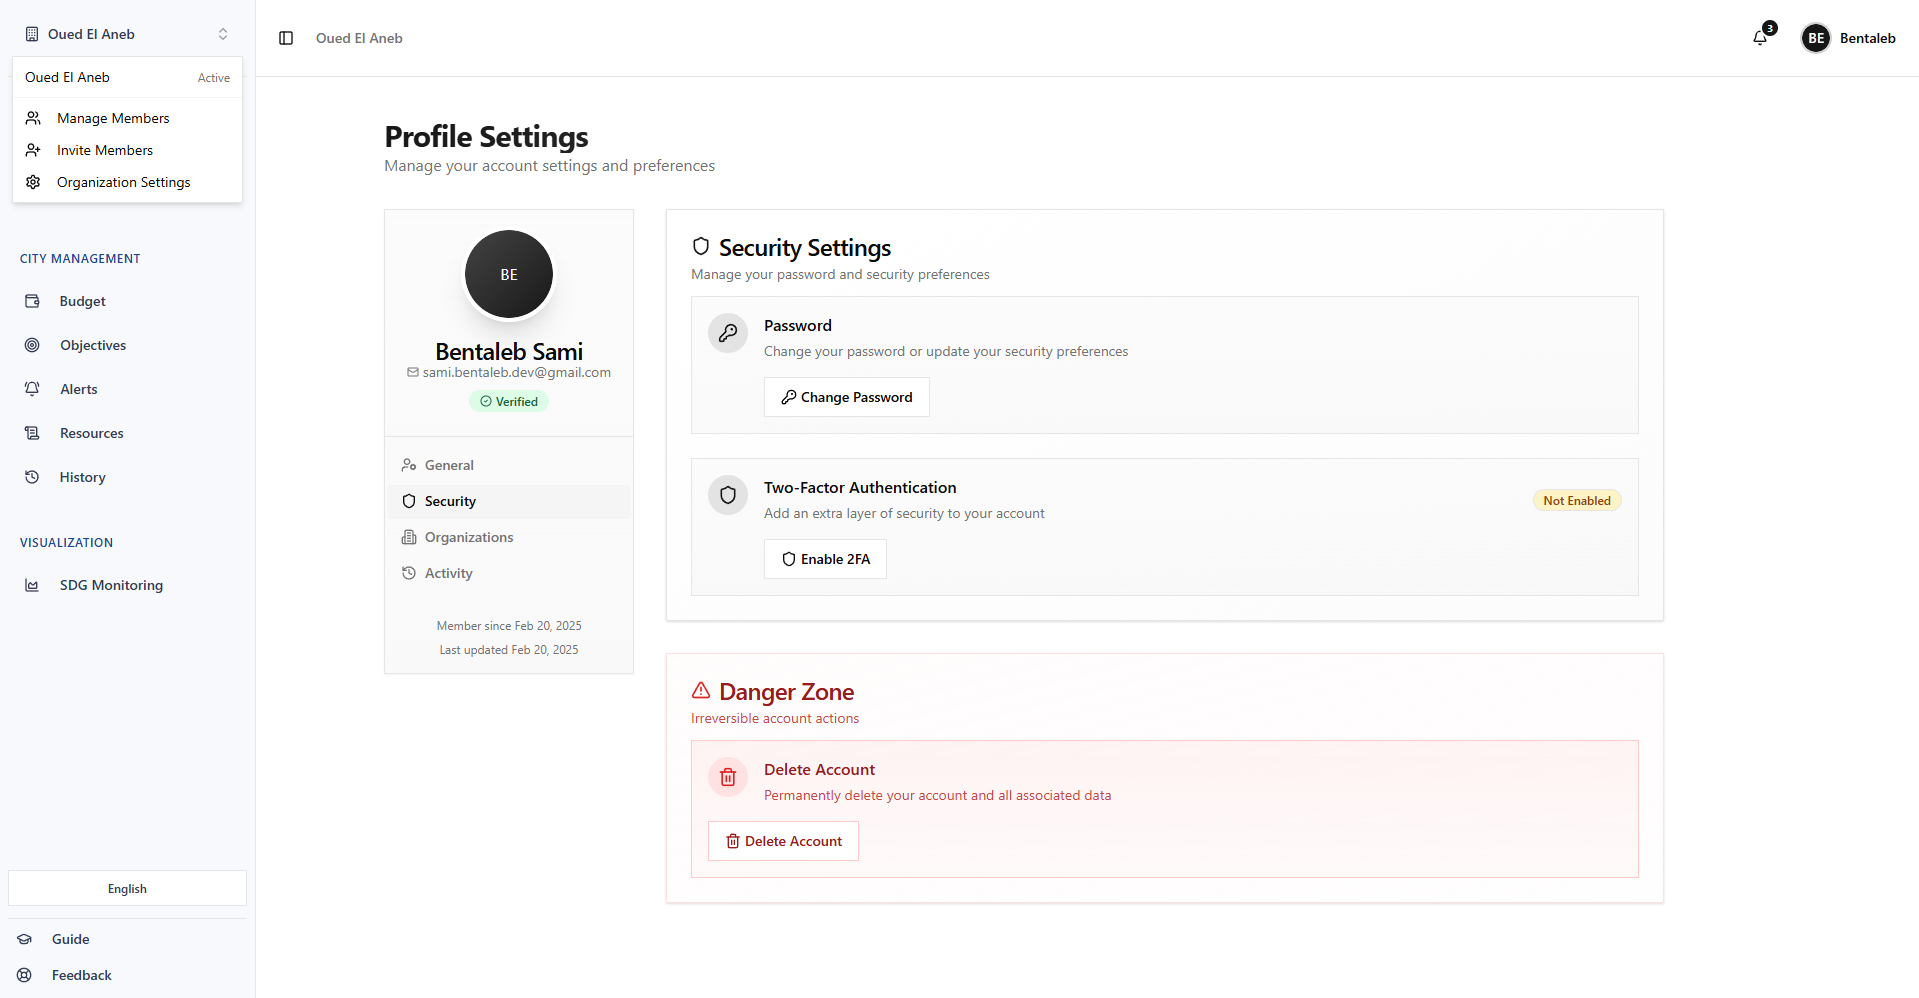Select Organization Settings from the menu
Screen dimensions: 1919x998
coord(123,181)
